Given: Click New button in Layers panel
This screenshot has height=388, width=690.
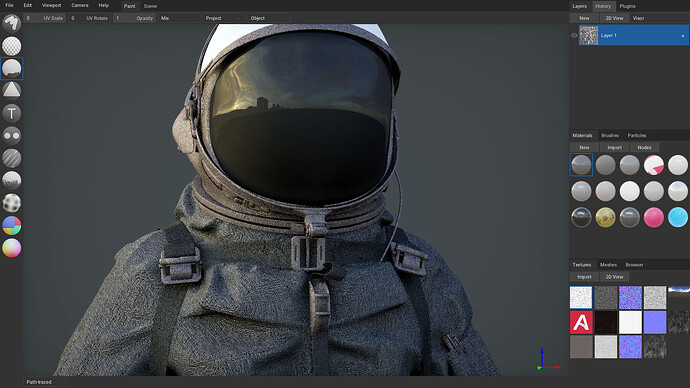Looking at the screenshot, I should [584, 18].
